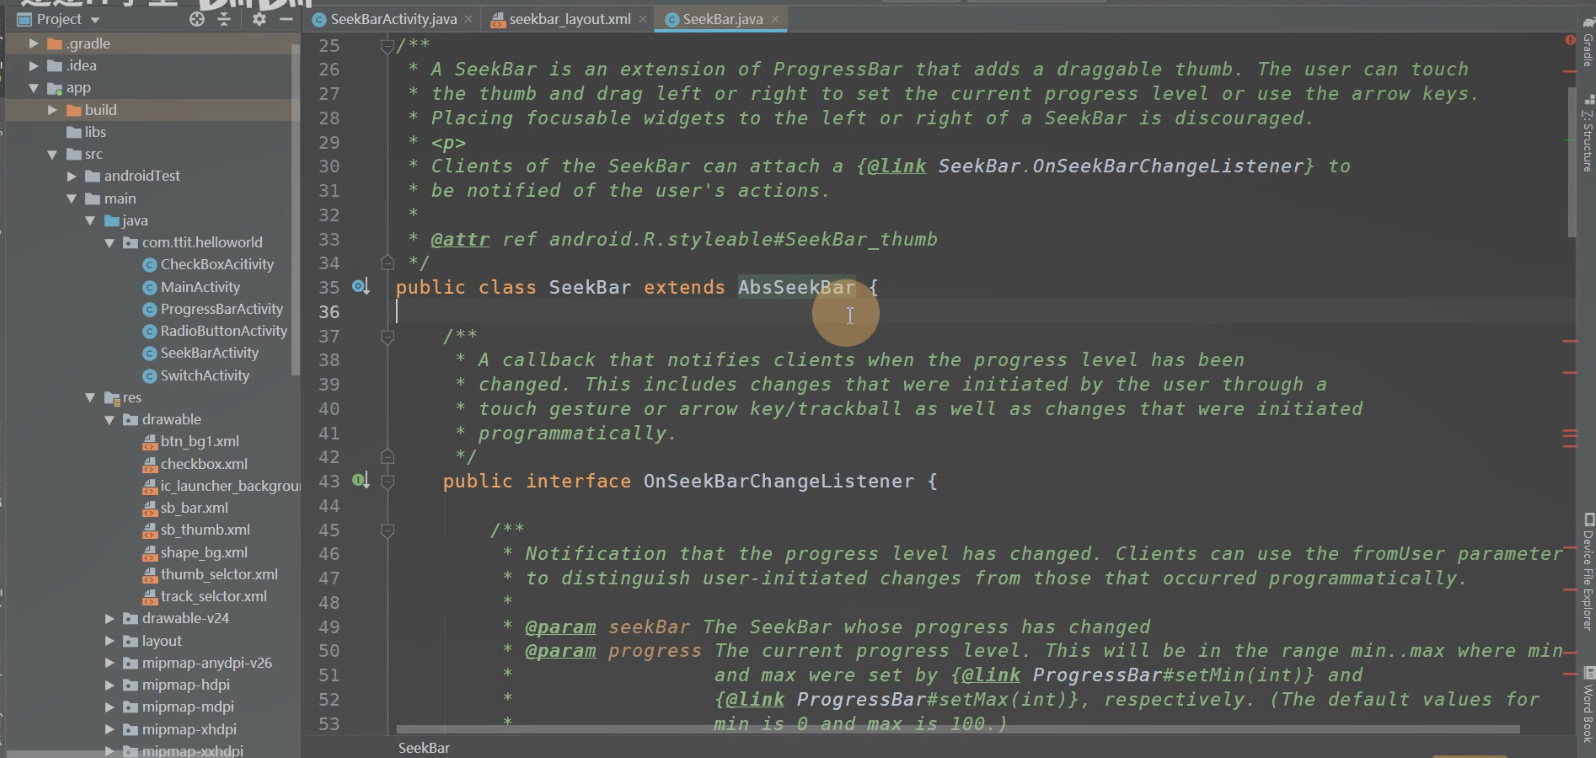Viewport: 1596px width, 758px height.
Task: Select the mipmap-mdpi folder
Action: pyautogui.click(x=178, y=707)
